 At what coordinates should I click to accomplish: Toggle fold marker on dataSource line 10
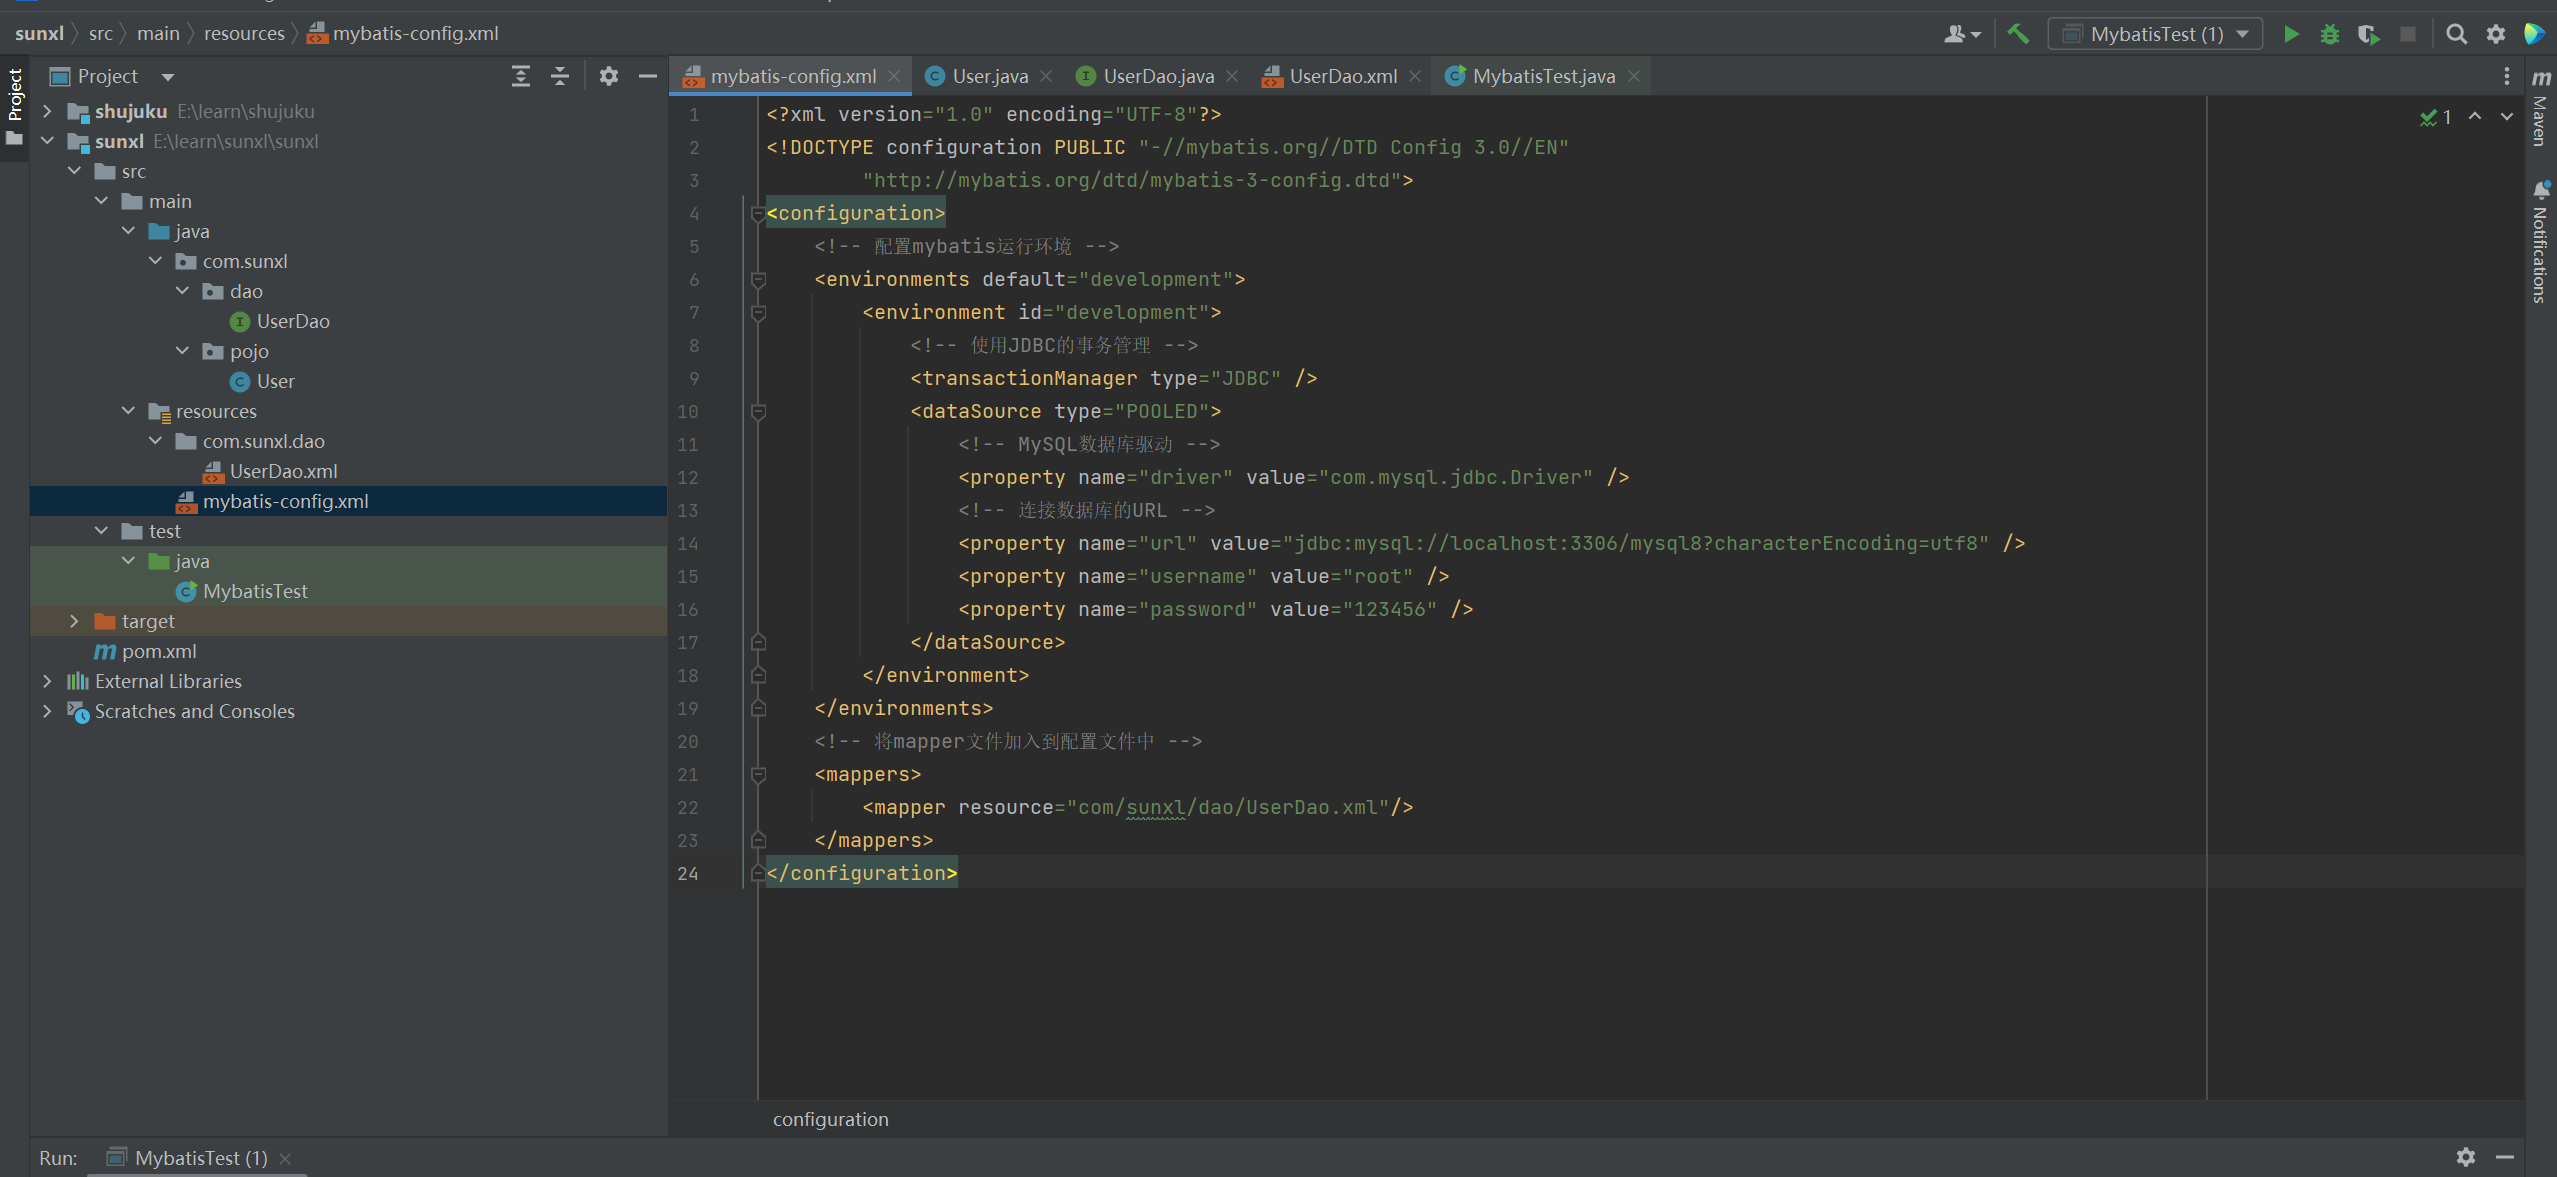point(758,412)
